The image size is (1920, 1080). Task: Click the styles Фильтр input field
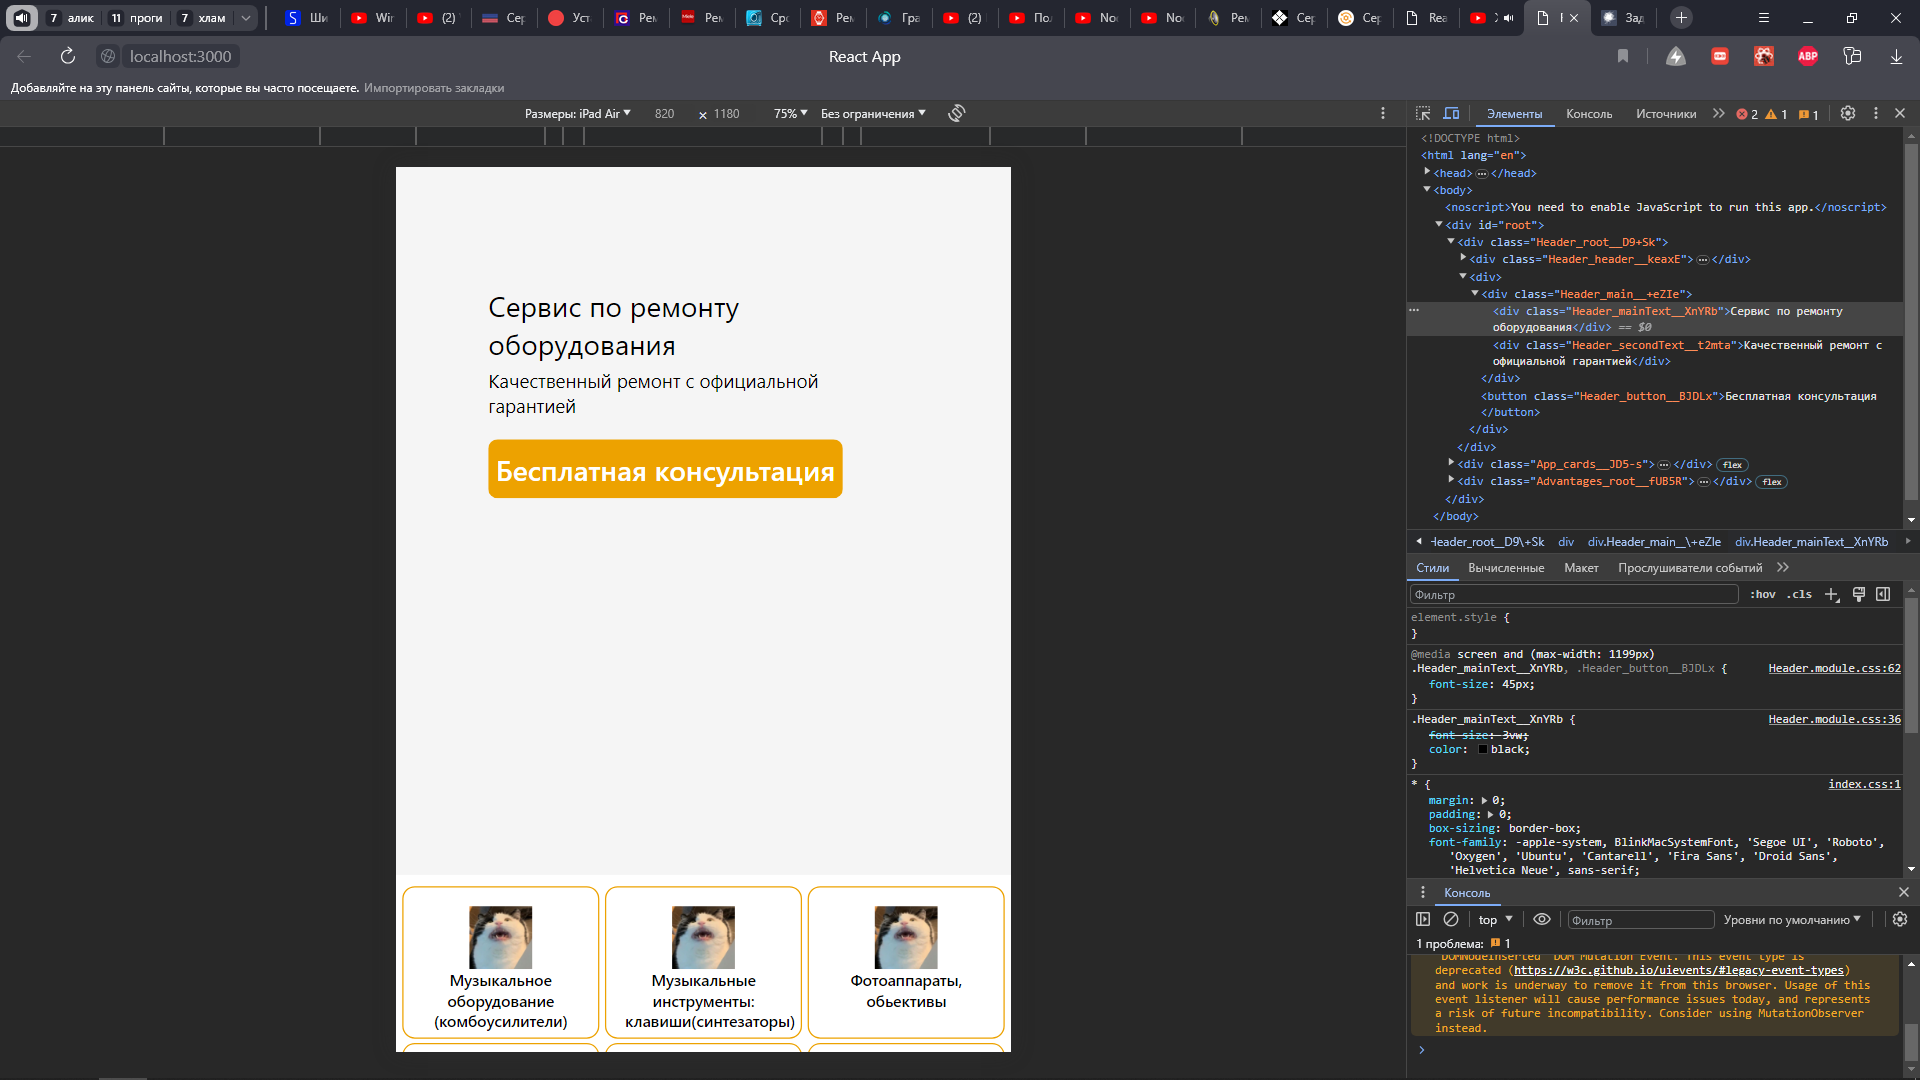coord(1574,594)
